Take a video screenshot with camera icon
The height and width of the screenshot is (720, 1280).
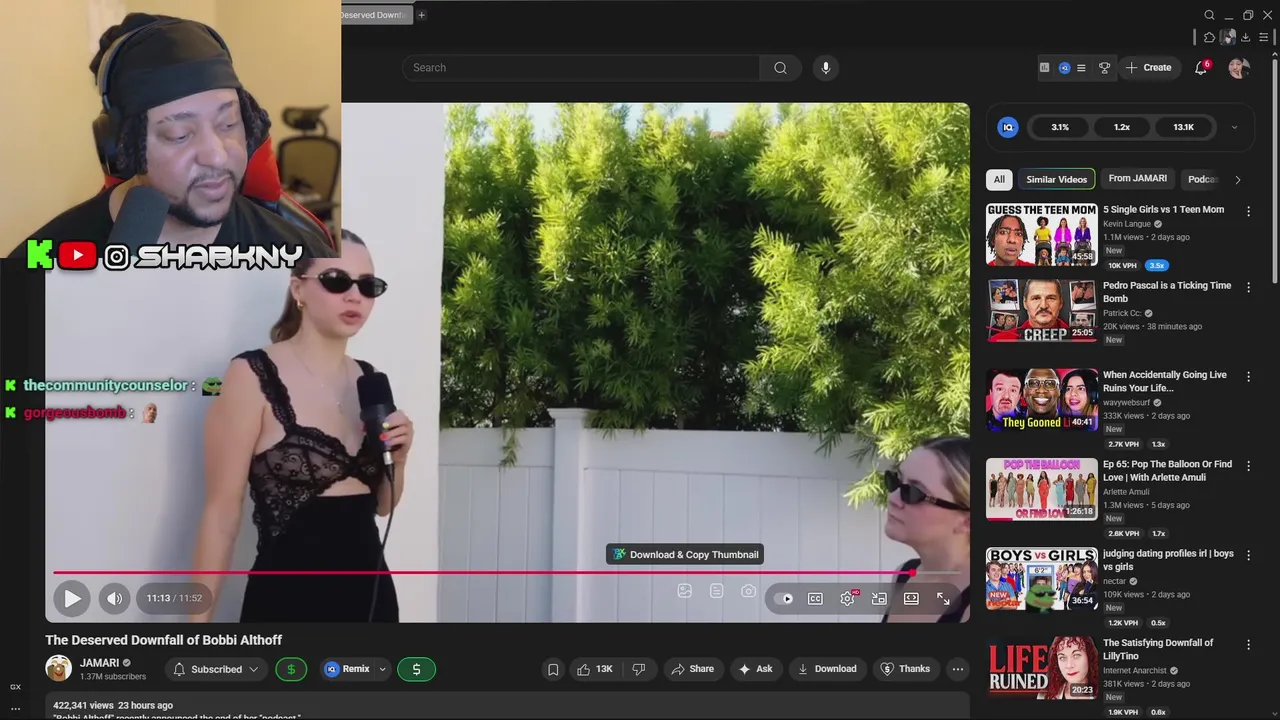pyautogui.click(x=748, y=591)
